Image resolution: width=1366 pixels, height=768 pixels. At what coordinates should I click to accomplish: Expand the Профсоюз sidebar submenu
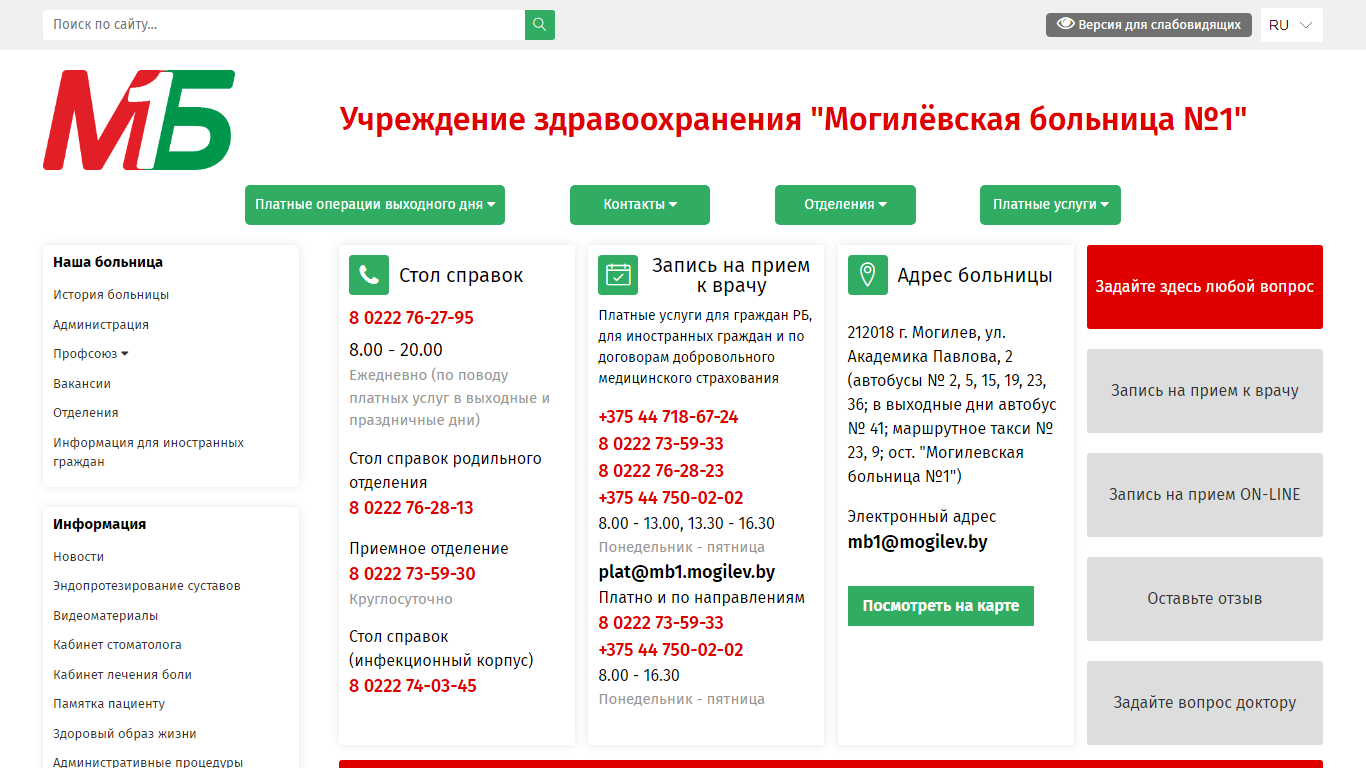[91, 354]
